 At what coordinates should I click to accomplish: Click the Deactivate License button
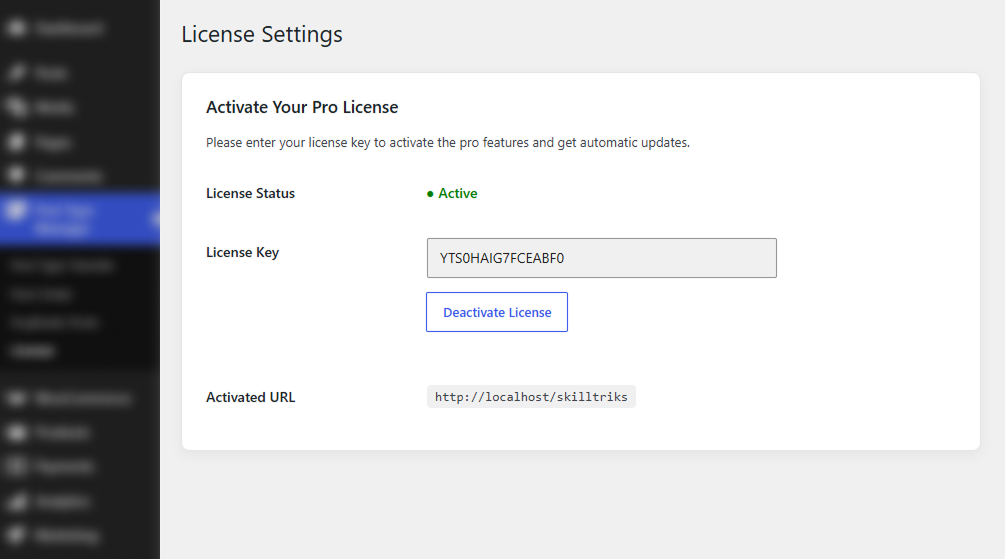pyautogui.click(x=497, y=312)
